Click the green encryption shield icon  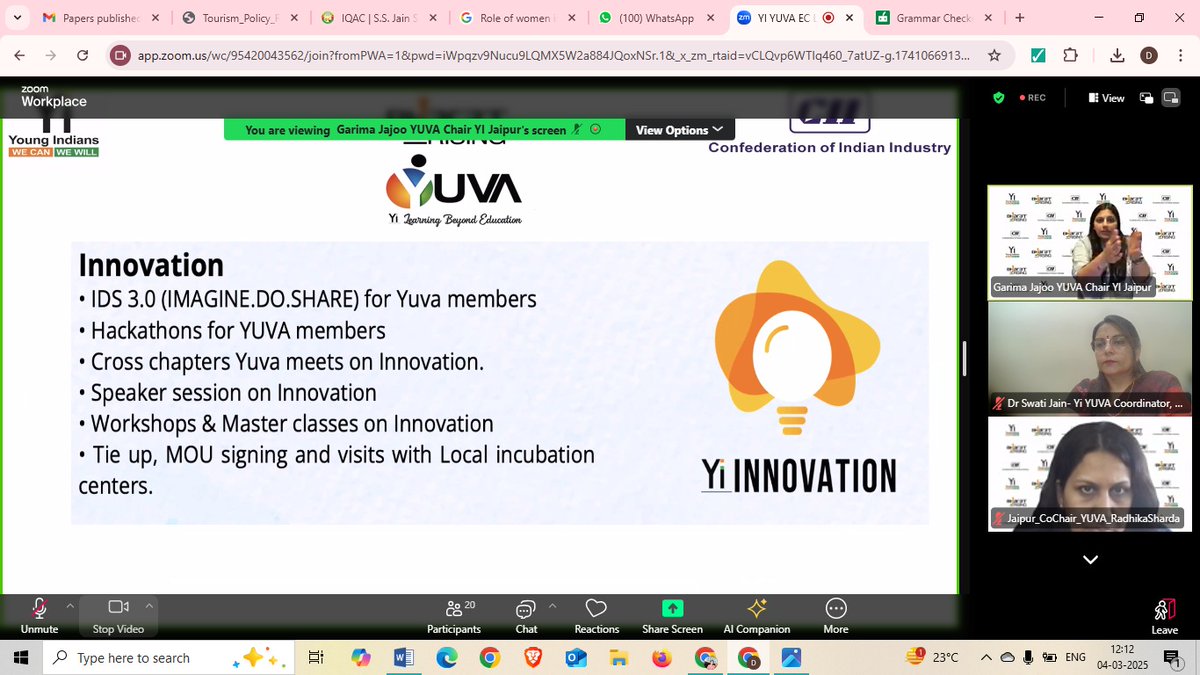tap(998, 98)
